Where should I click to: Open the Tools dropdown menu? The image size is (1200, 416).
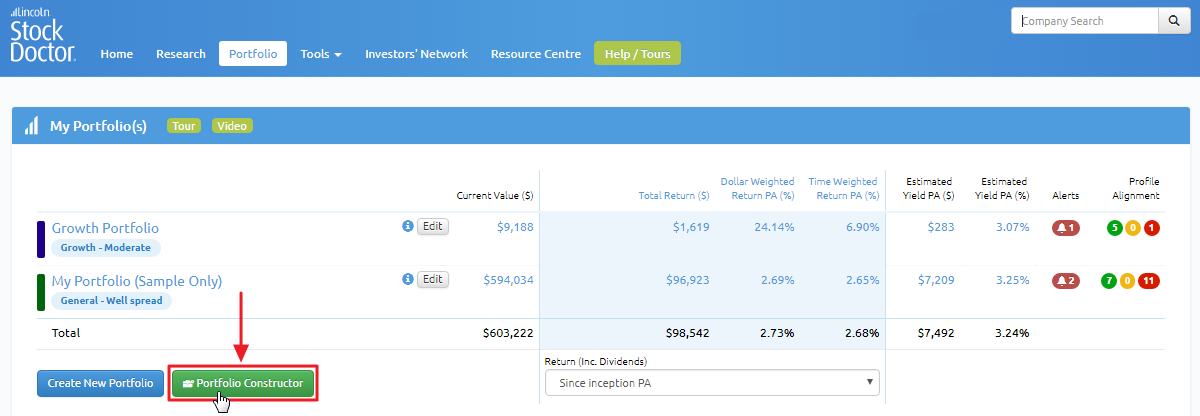click(321, 54)
